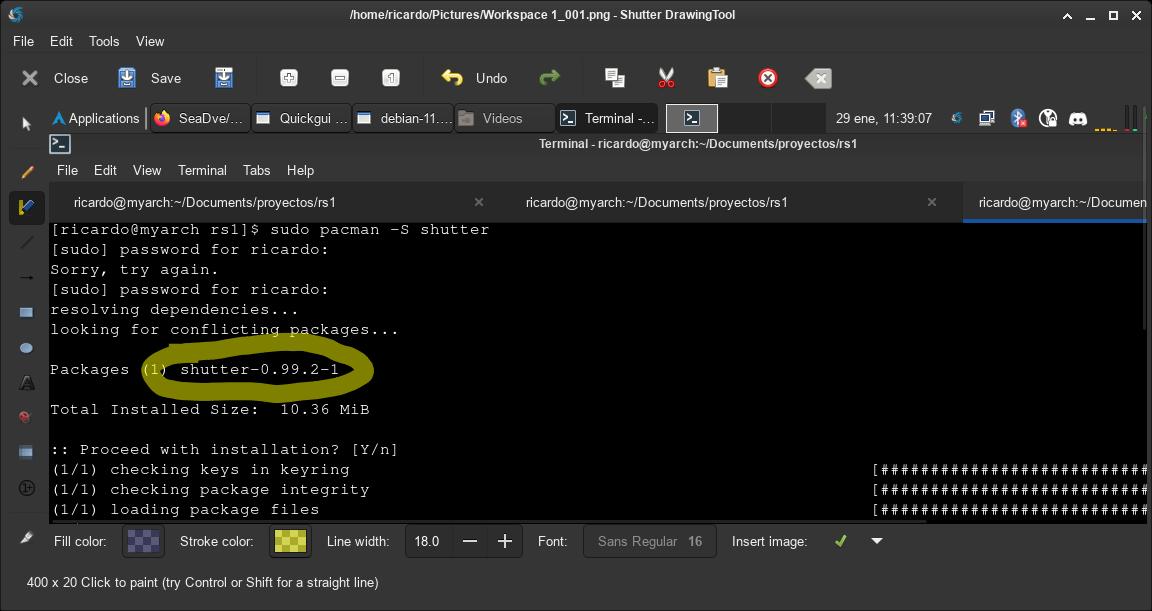Viewport: 1152px width, 611px height.
Task: Open the File menu of Shutter
Action: click(x=24, y=41)
